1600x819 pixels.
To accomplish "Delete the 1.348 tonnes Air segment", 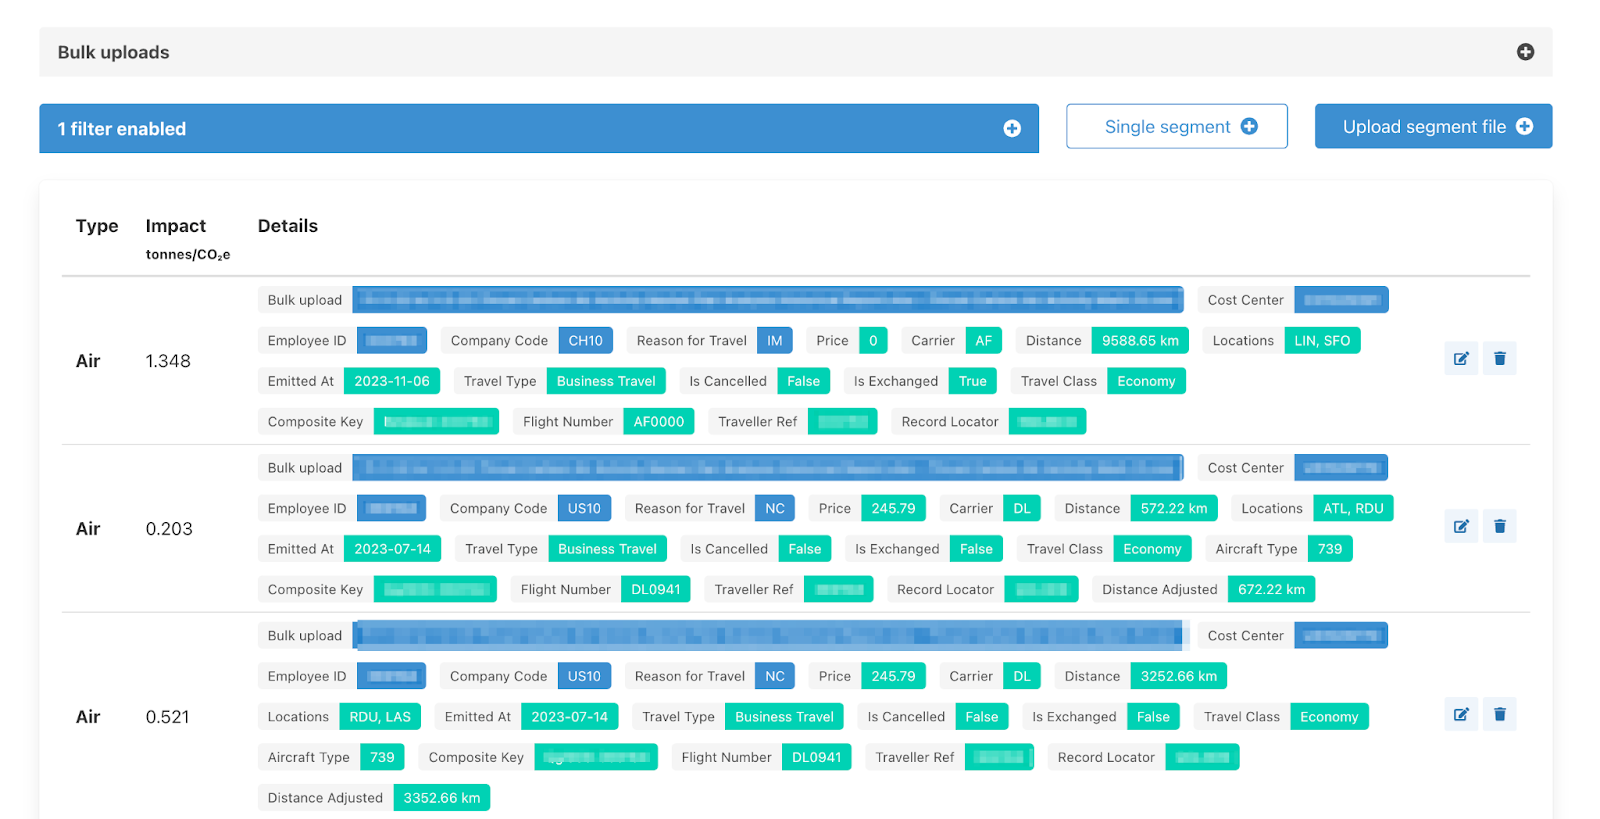I will pos(1499,359).
